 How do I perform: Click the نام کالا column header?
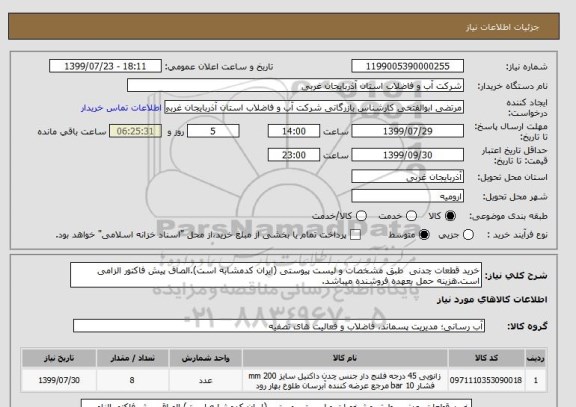[x=345, y=358]
